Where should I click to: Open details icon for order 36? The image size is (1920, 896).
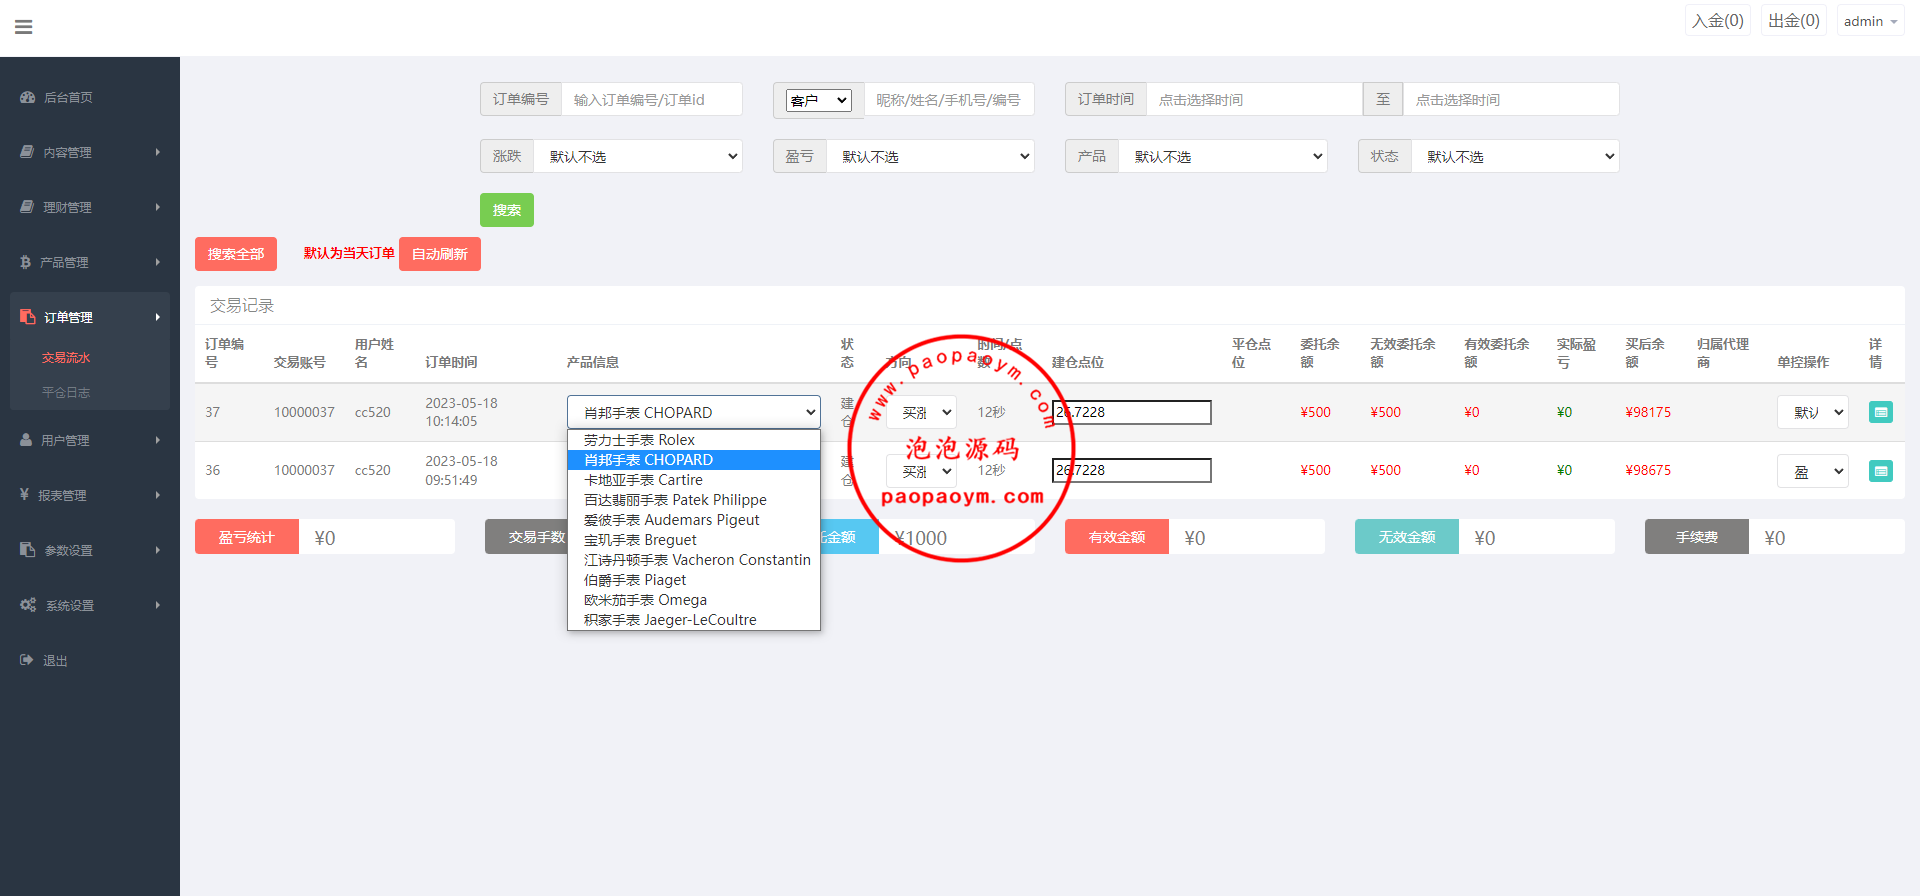click(1880, 470)
